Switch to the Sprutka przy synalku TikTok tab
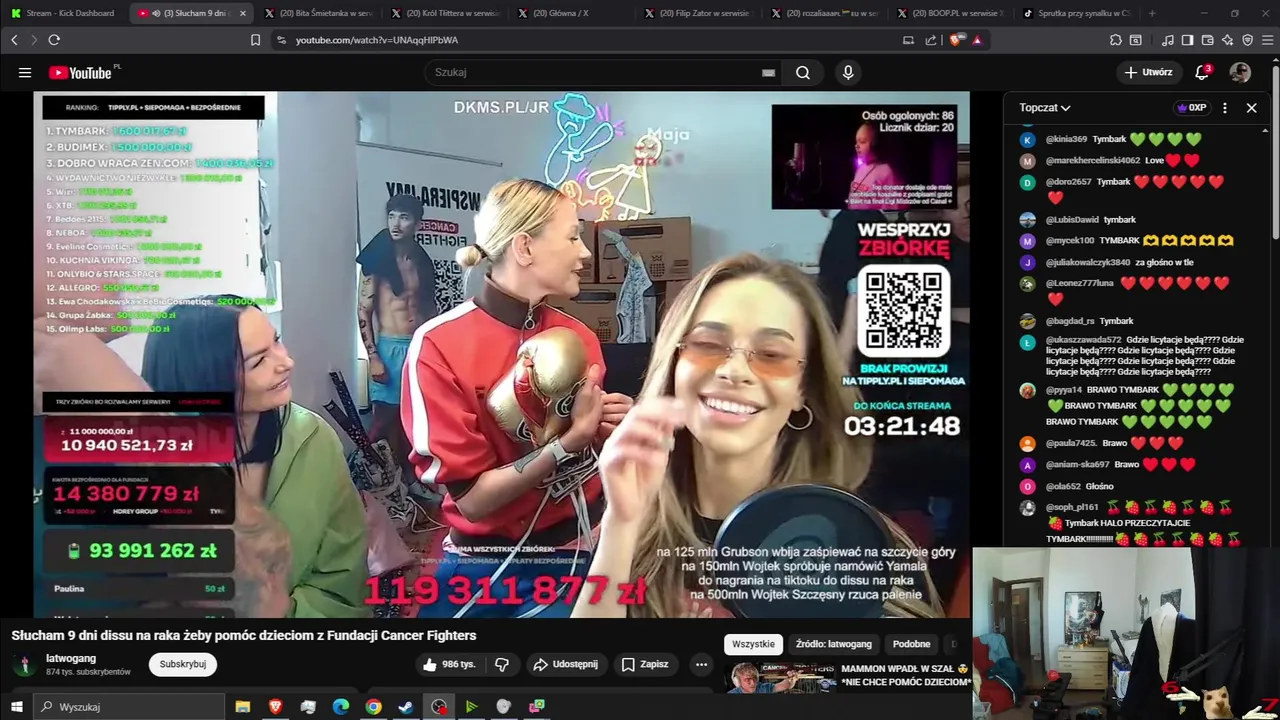Screen dimensions: 1280x720 [x=1078, y=13]
